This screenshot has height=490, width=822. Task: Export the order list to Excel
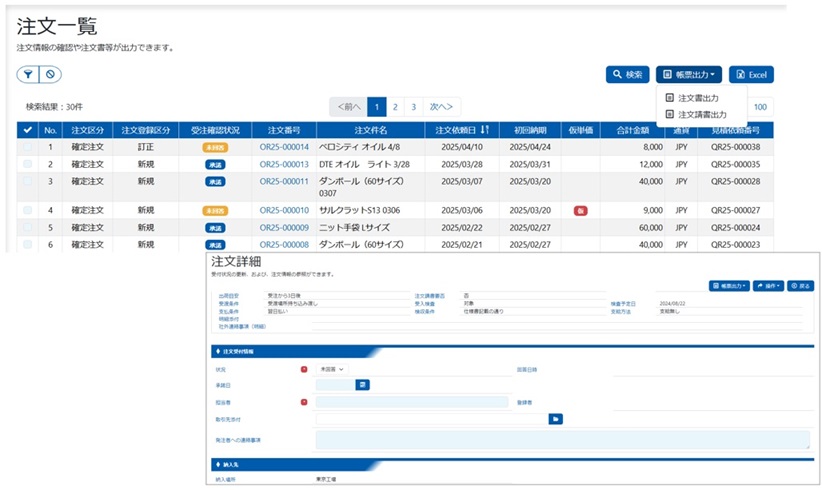751,75
